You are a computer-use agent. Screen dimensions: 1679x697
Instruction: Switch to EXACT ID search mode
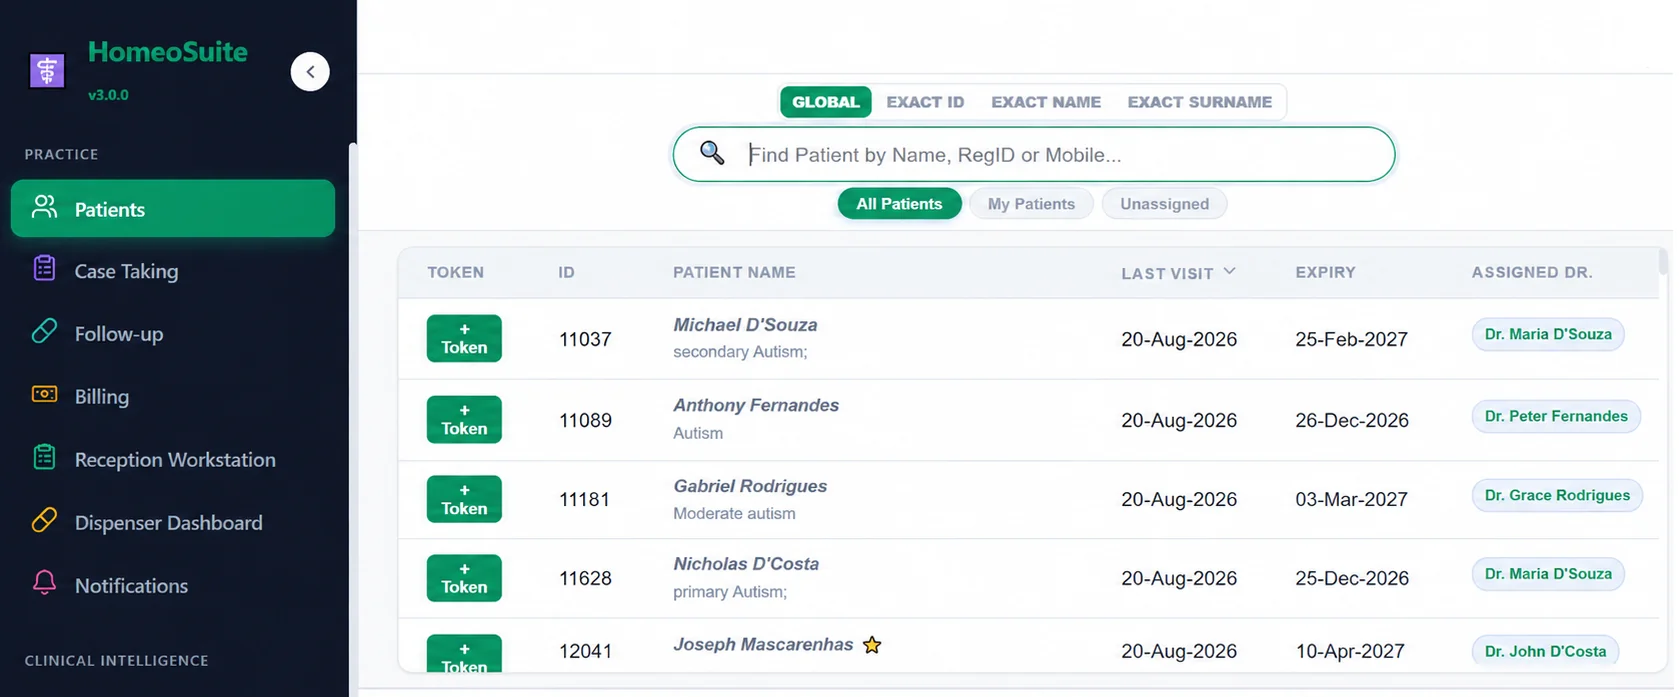coord(925,102)
